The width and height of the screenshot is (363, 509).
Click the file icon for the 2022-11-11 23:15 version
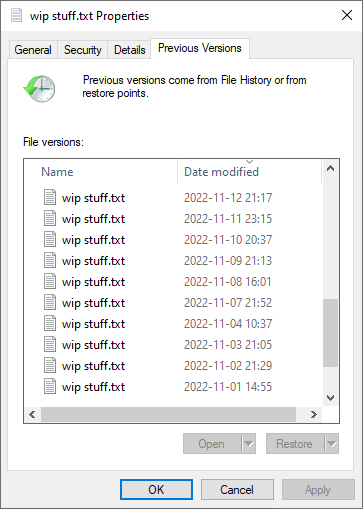50,219
